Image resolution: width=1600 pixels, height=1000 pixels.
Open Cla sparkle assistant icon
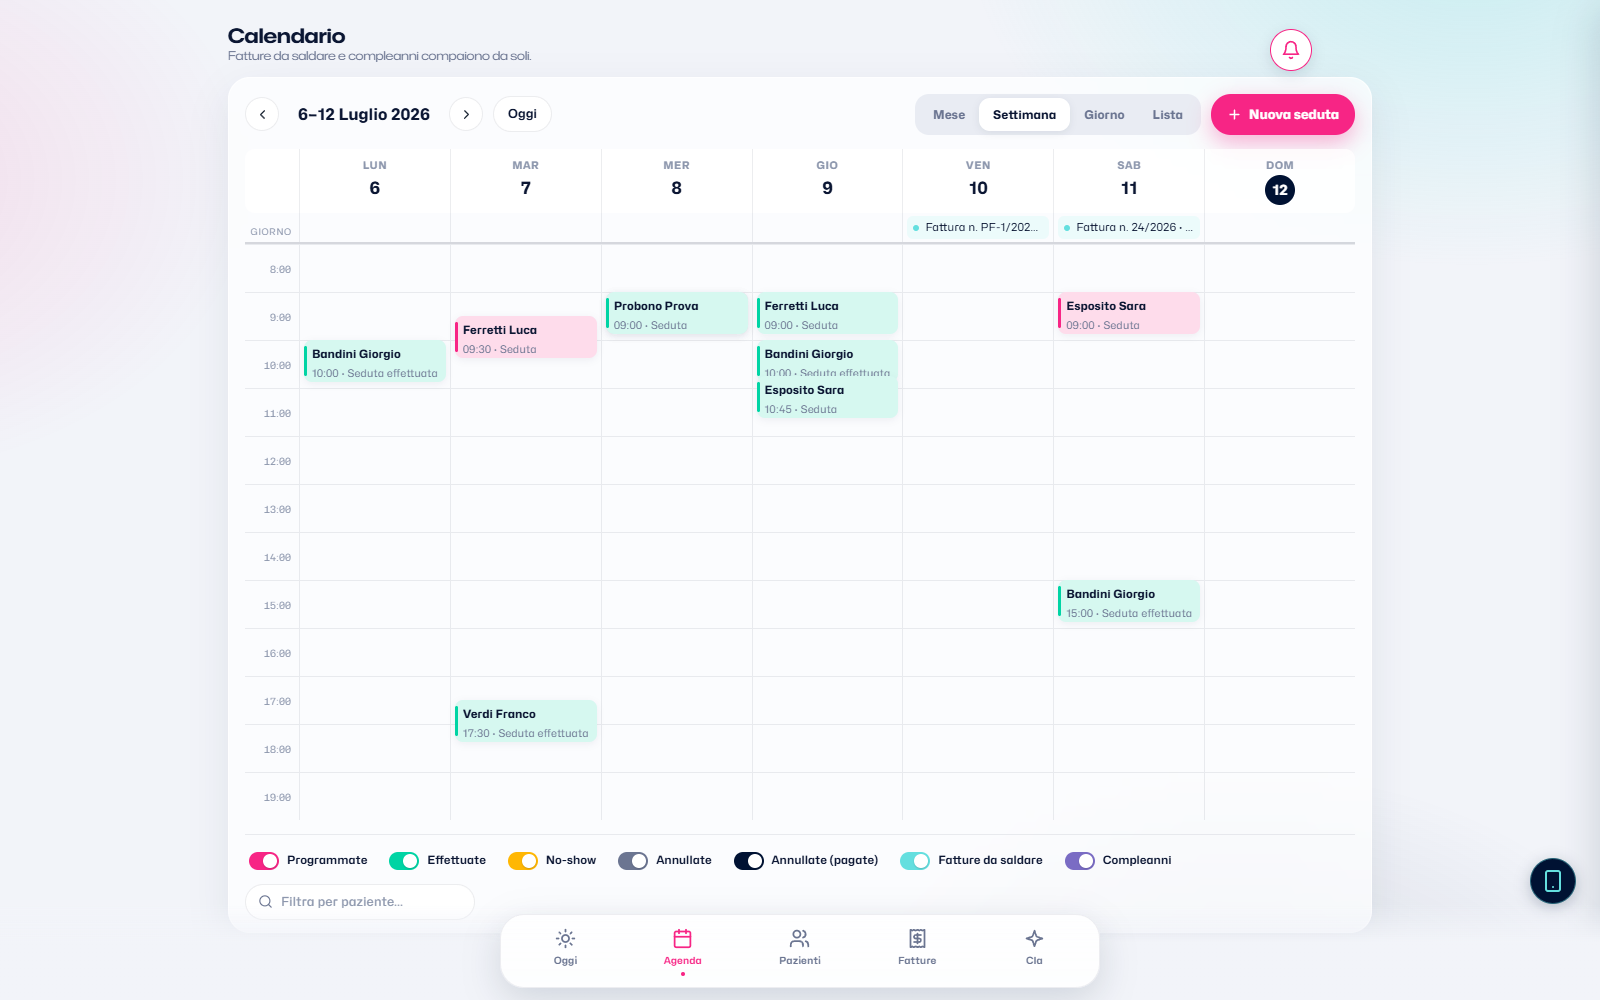point(1034,939)
